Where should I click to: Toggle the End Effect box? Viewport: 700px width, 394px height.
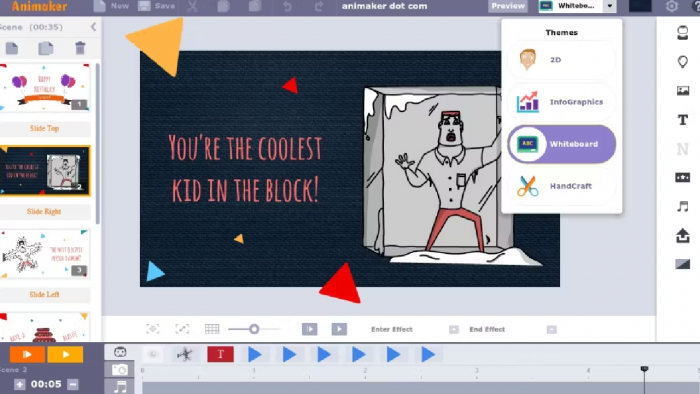551,329
